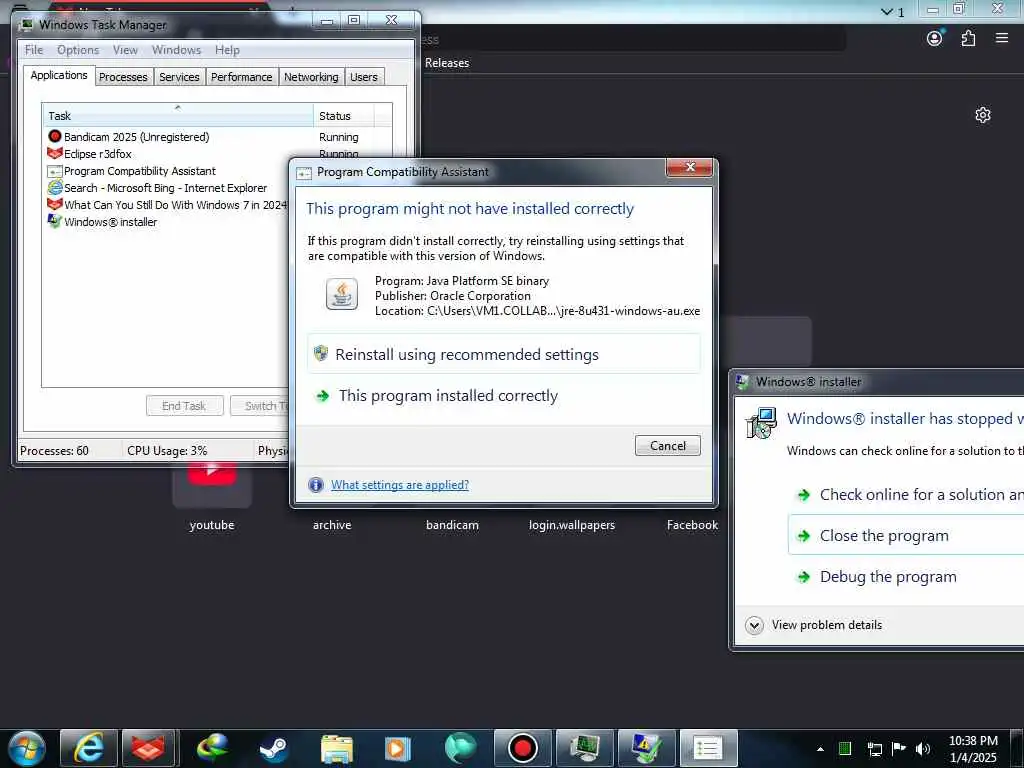Open the login.wallpapers shortcut label
1024x768 pixels.
coord(572,525)
